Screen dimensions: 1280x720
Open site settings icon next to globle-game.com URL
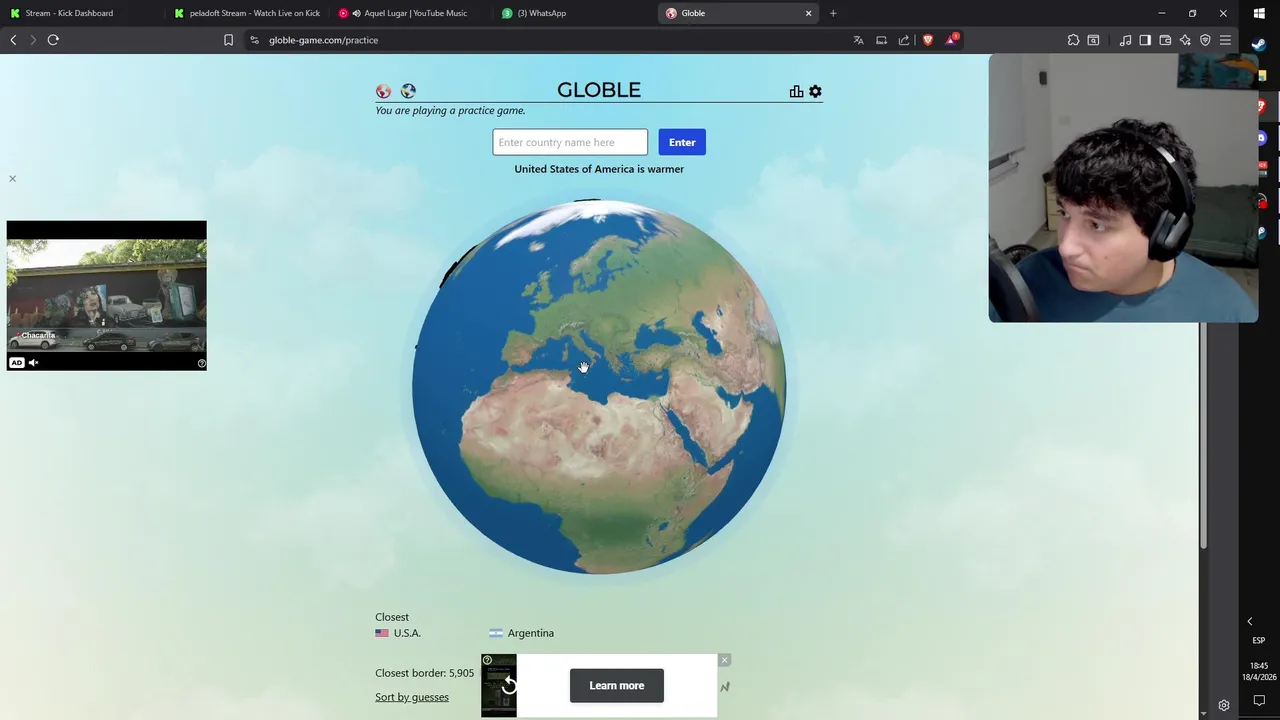coord(254,40)
